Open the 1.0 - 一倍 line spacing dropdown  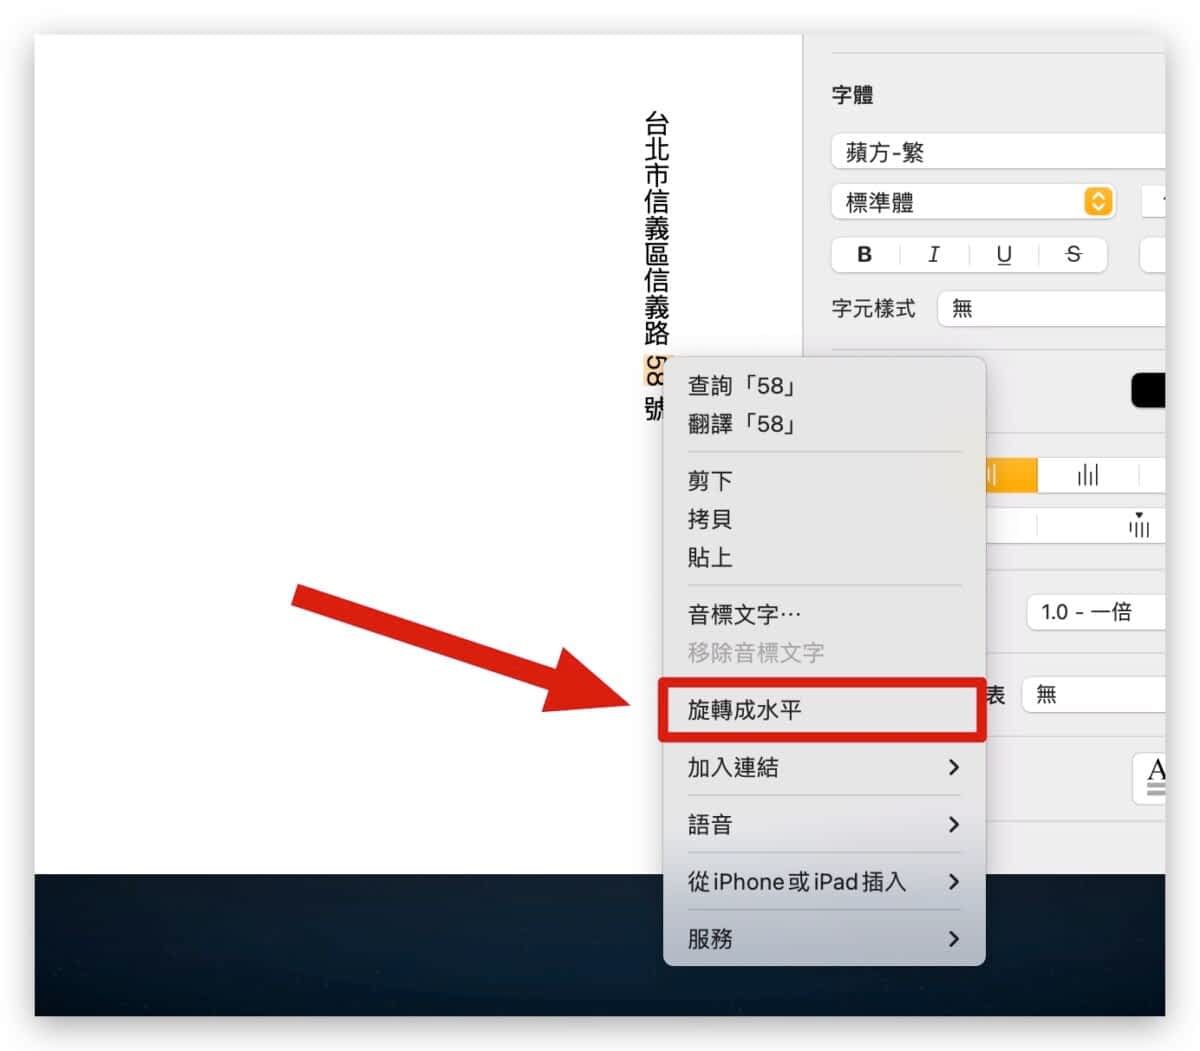tap(1095, 612)
